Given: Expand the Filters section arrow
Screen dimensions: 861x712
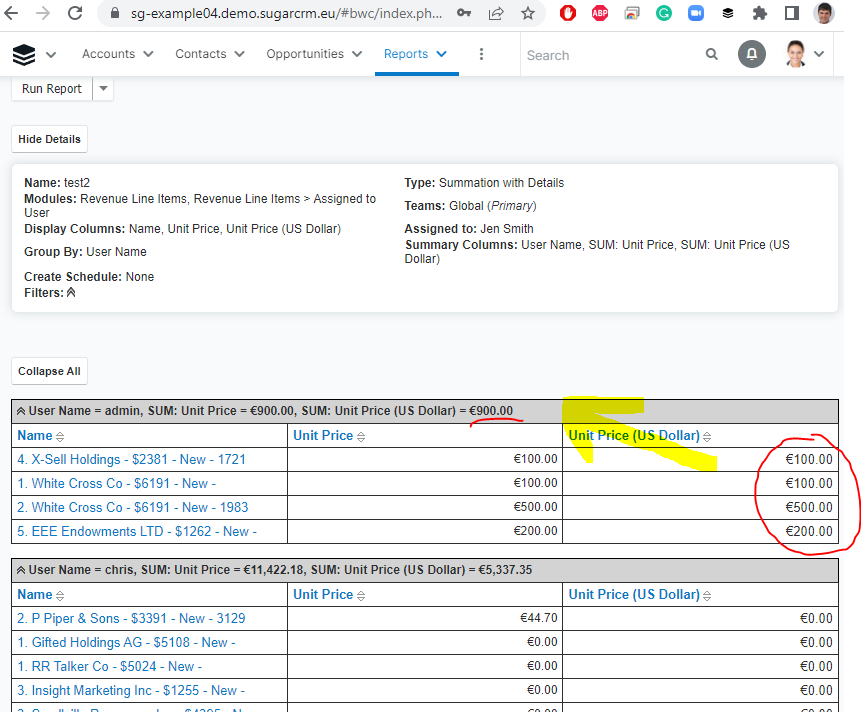Looking at the screenshot, I should click(71, 293).
